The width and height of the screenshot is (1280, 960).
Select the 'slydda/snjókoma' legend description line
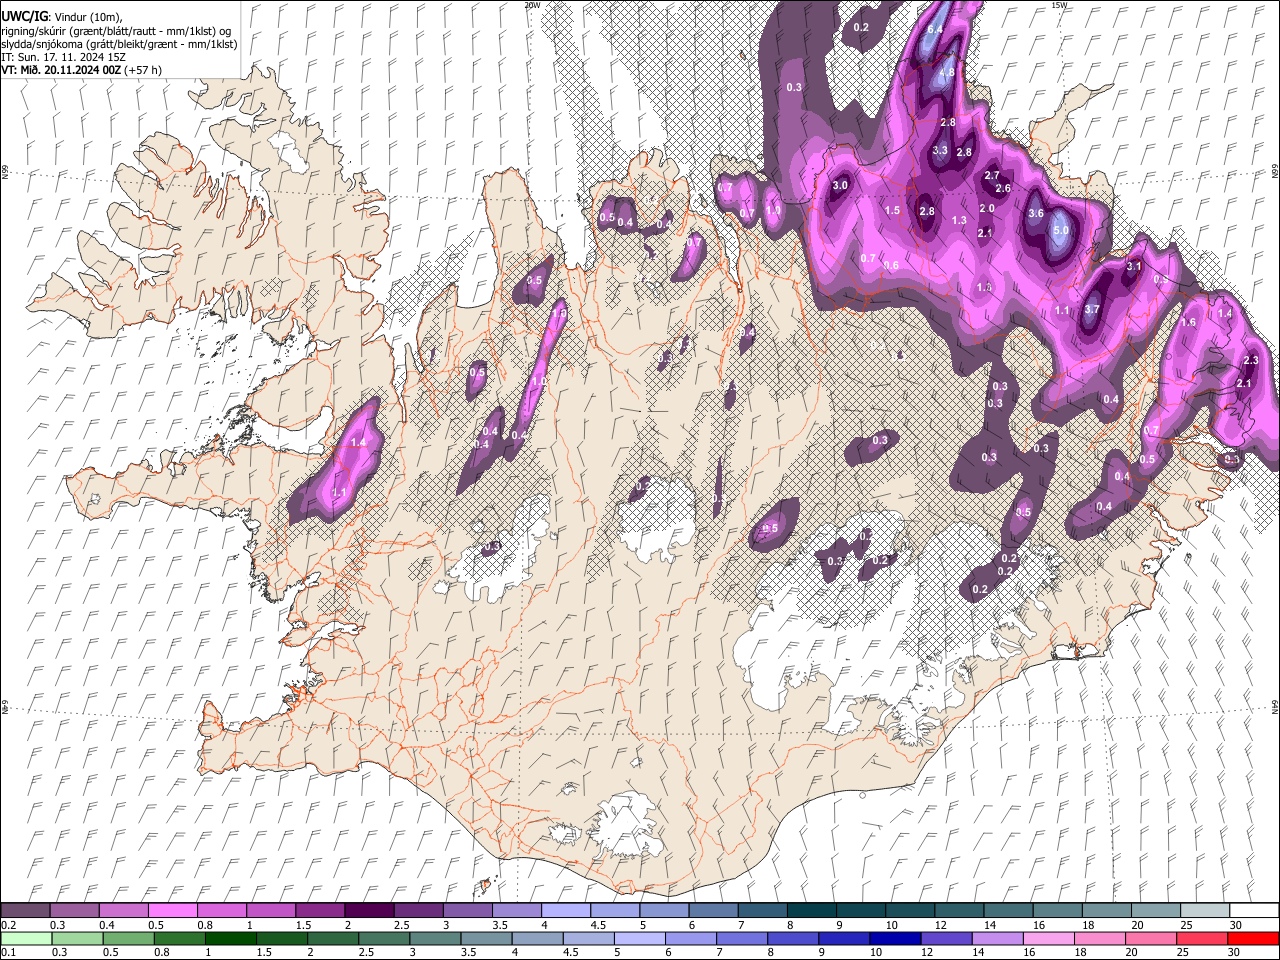[120, 44]
